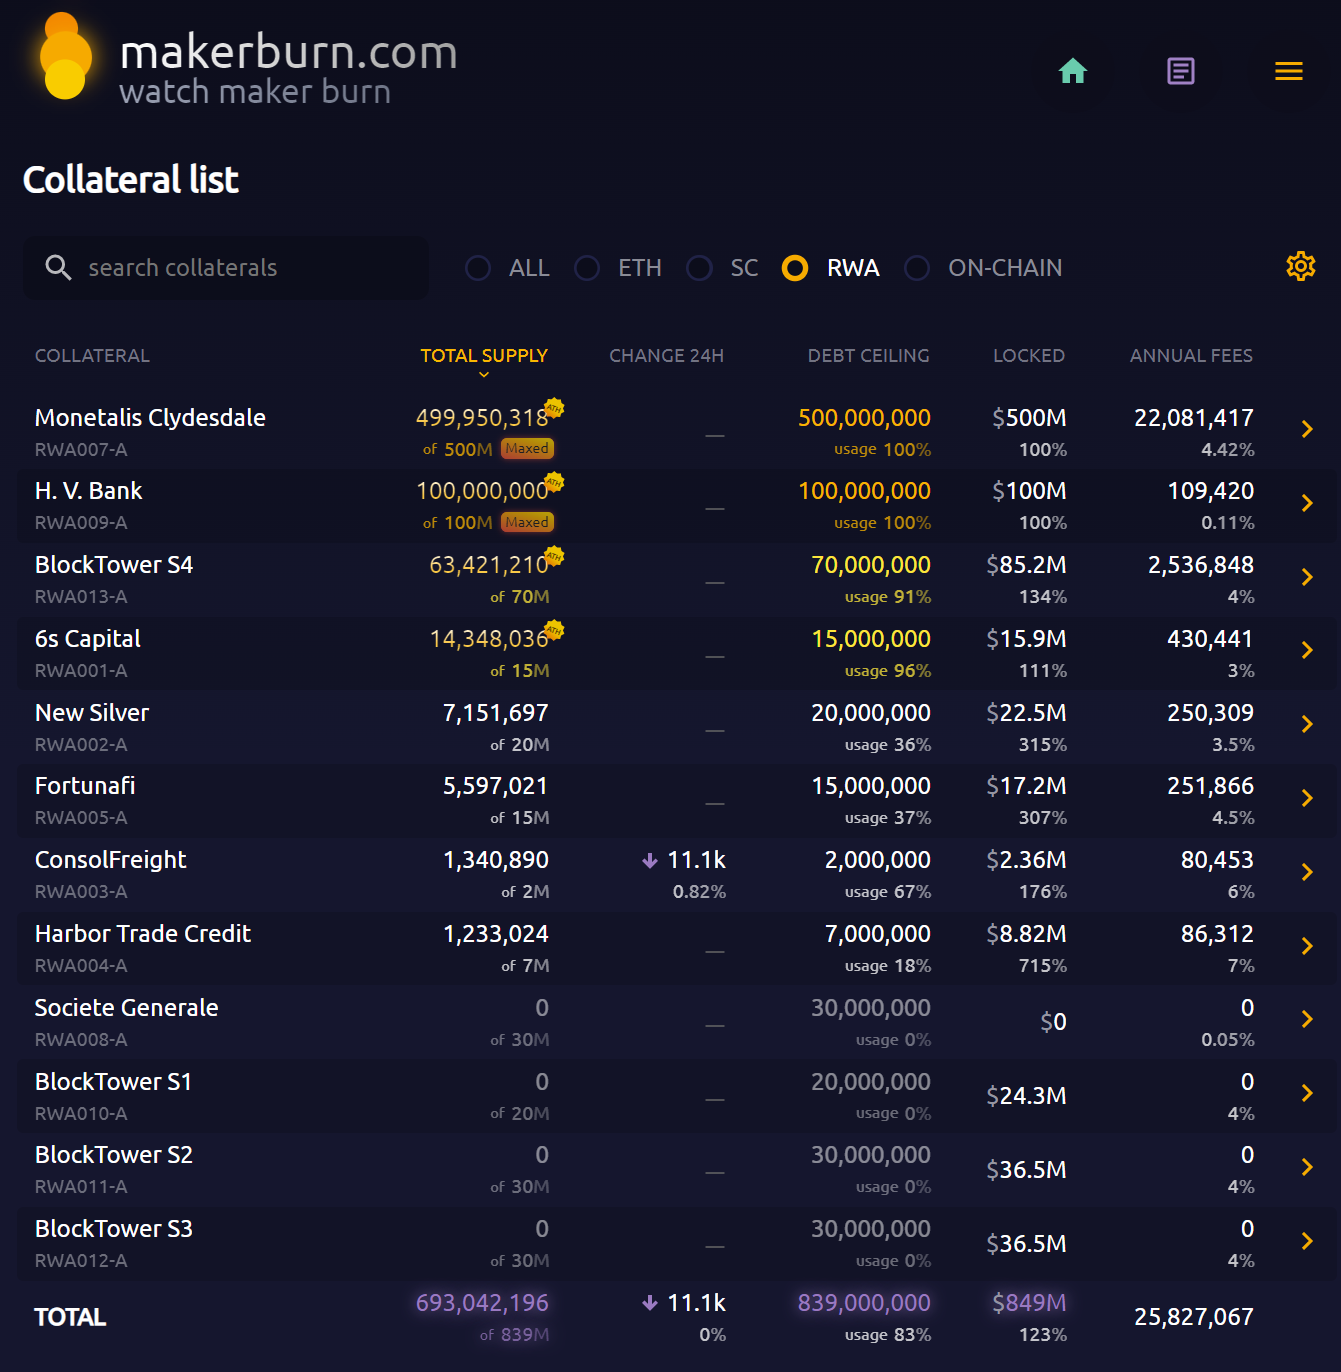Viewport: 1341px width, 1372px height.
Task: Click the makerburn.com logo circles
Action: click(x=65, y=56)
